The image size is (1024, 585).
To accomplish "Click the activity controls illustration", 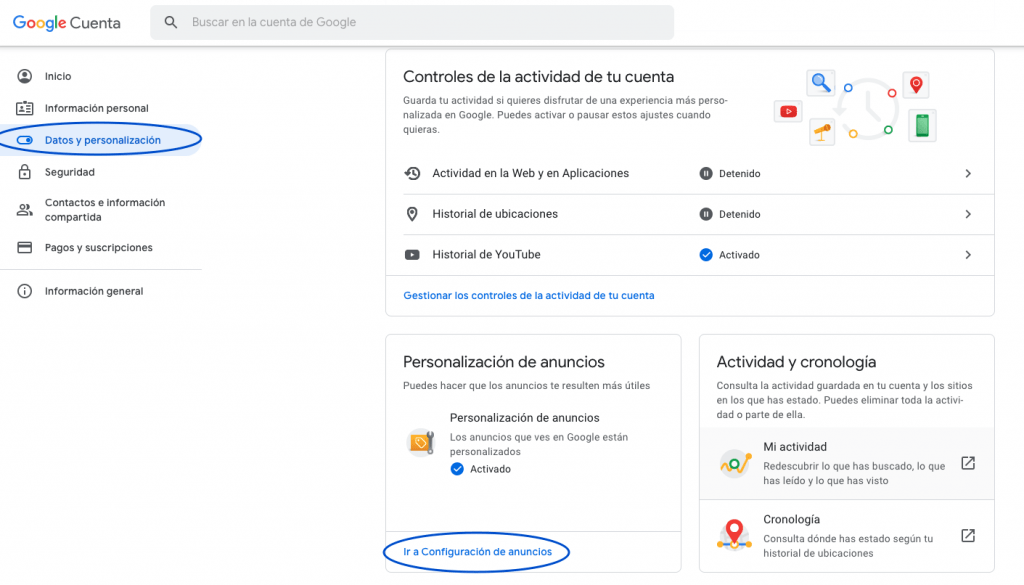I will click(856, 108).
